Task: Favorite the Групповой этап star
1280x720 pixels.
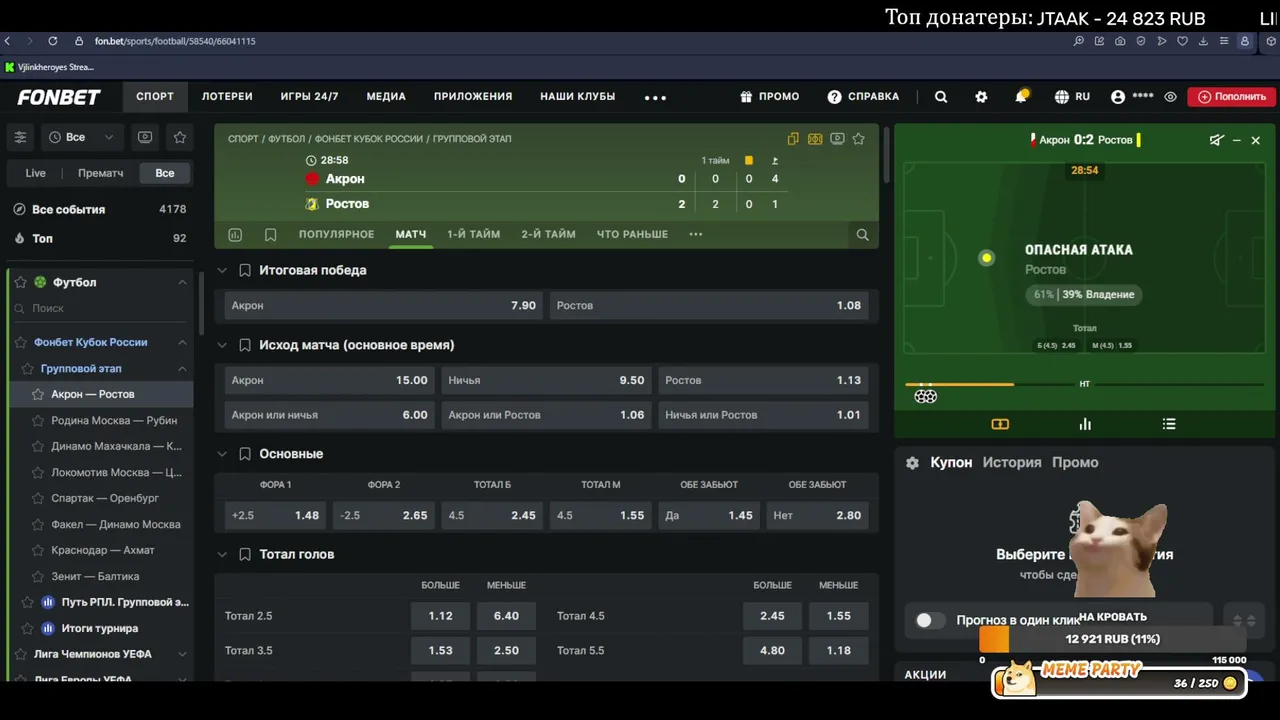Action: pyautogui.click(x=28, y=369)
